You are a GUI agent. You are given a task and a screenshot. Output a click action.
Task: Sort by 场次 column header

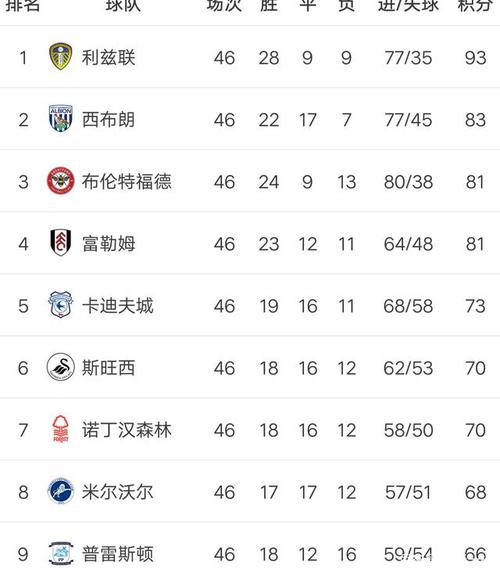coord(224,5)
